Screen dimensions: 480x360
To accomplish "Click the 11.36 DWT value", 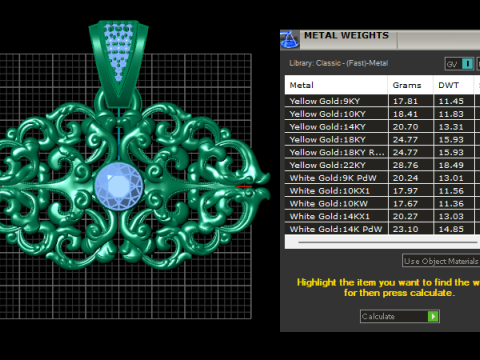I will point(451,203).
